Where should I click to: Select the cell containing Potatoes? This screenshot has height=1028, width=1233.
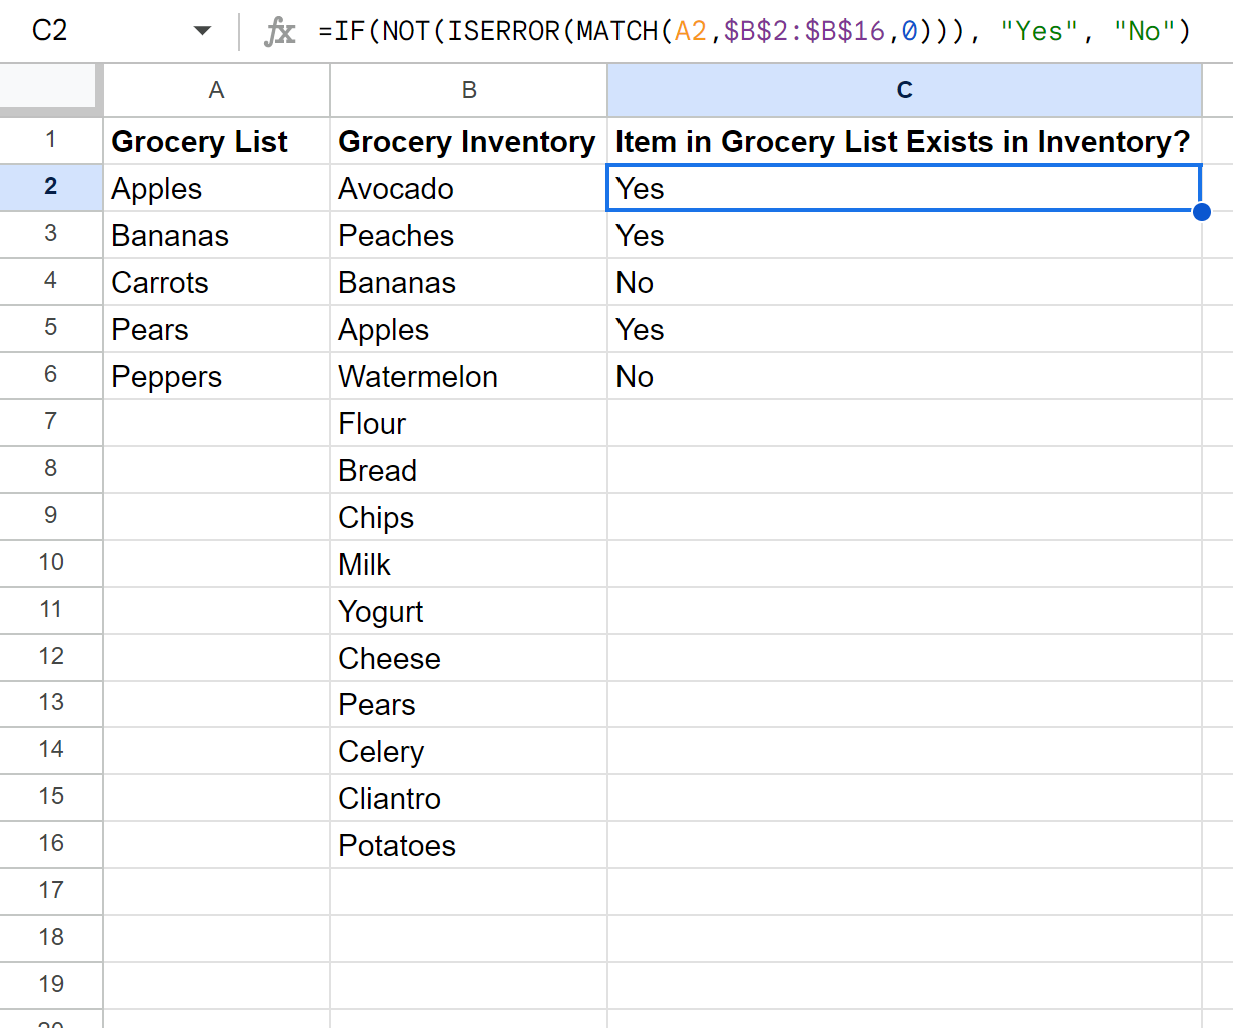point(469,845)
